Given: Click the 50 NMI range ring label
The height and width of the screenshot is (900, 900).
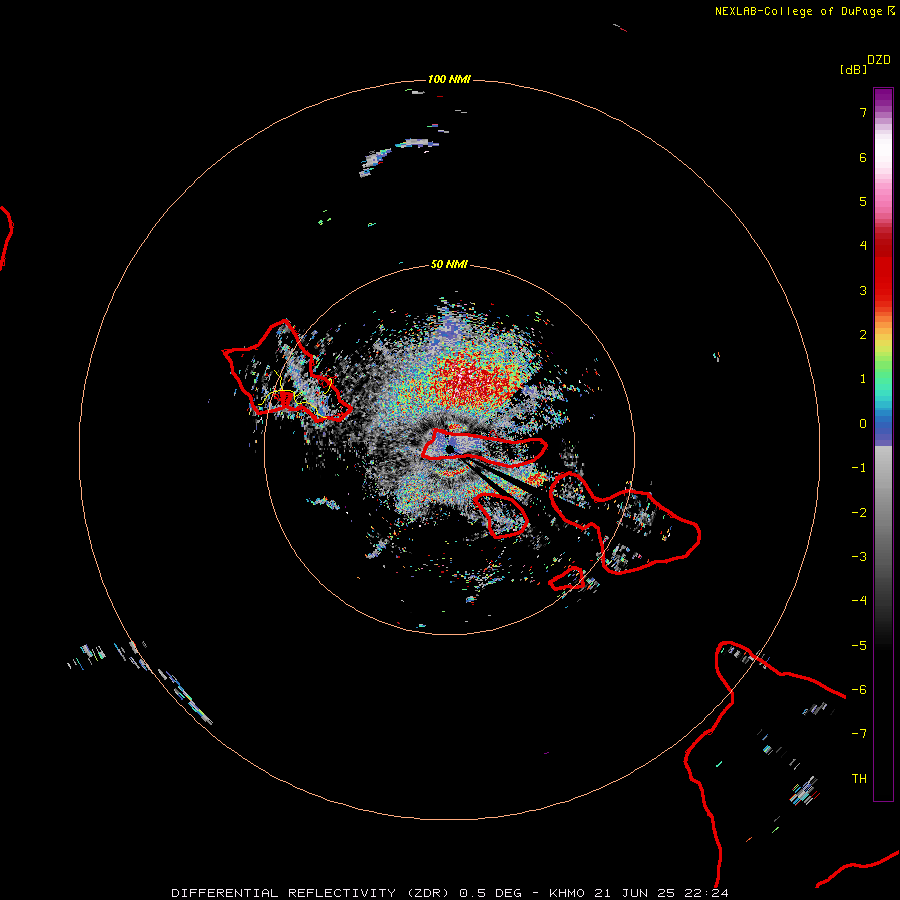Looking at the screenshot, I should pos(449,265).
